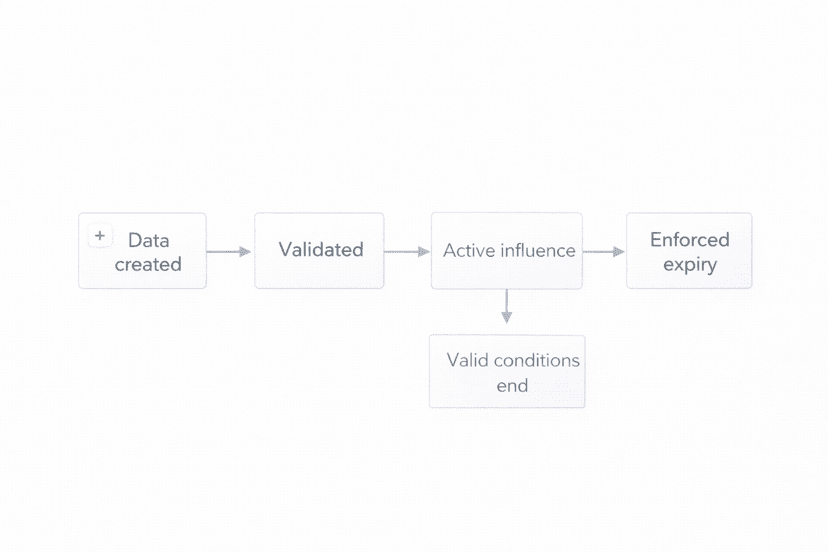Click the "Valid conditions end" text label
The width and height of the screenshot is (828, 552).
pyautogui.click(x=513, y=372)
